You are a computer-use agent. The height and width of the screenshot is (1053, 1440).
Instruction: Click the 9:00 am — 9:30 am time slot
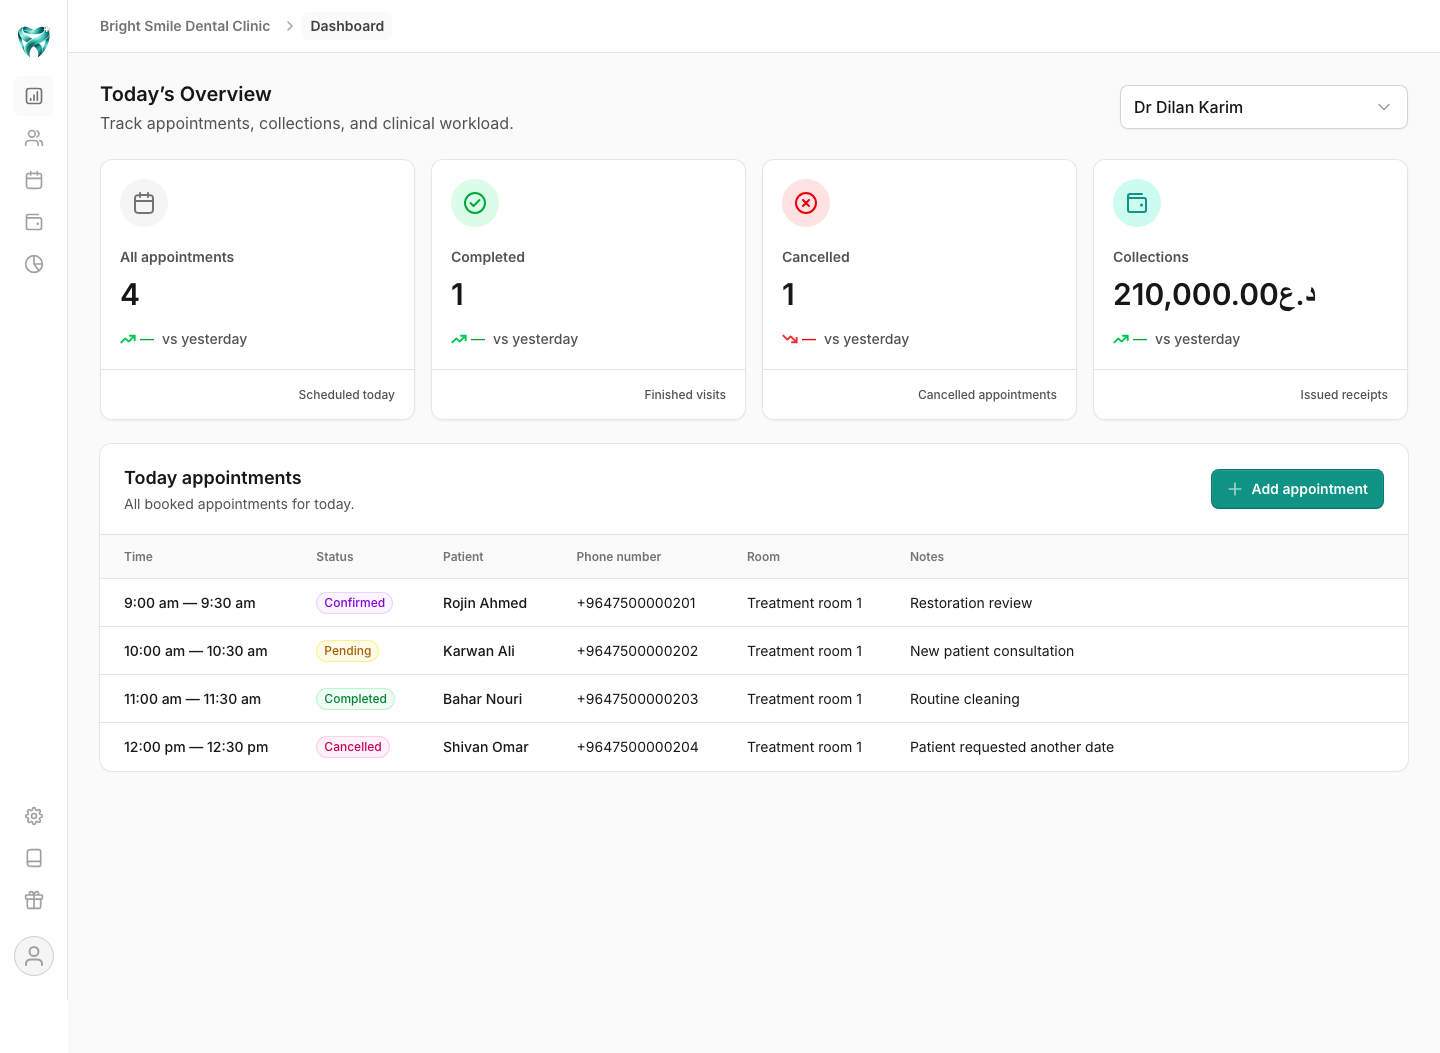pyautogui.click(x=190, y=603)
